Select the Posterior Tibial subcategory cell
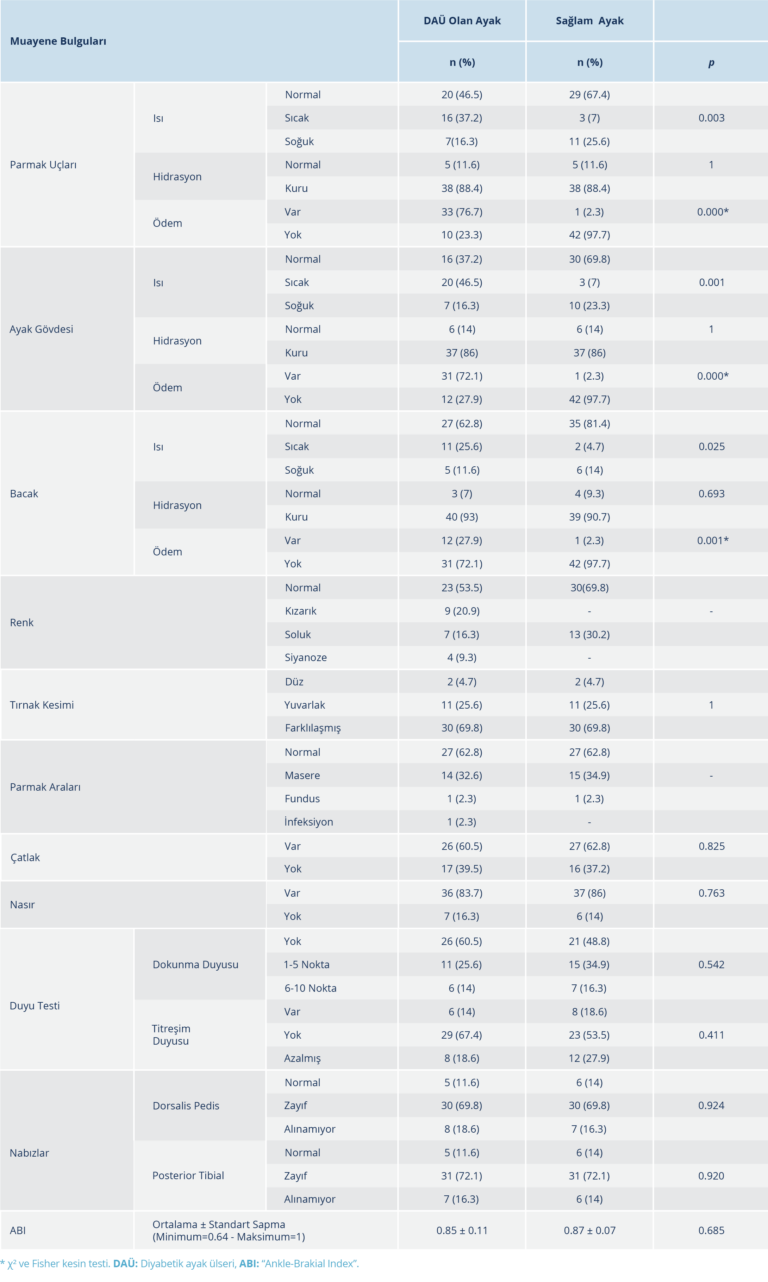 188,1176
